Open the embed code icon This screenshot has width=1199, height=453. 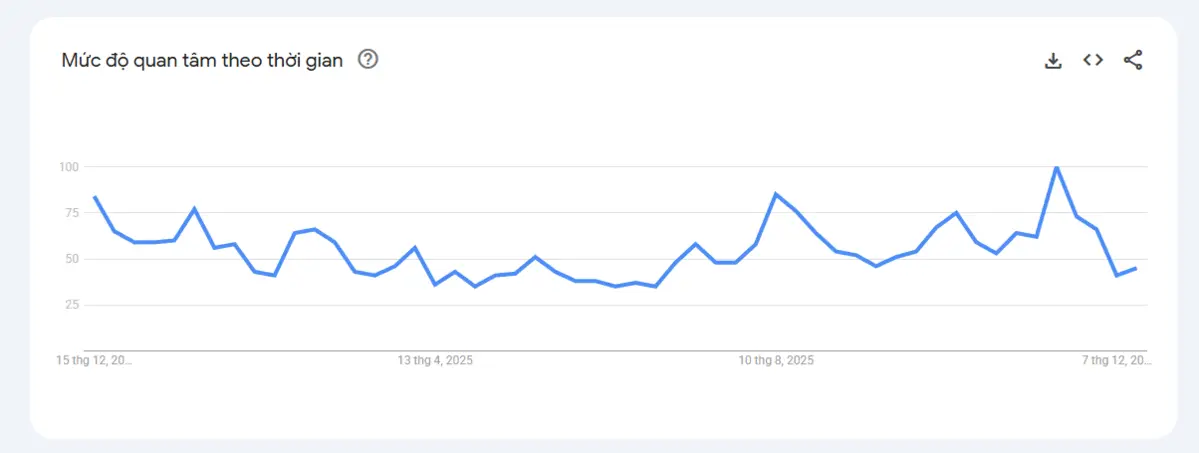pyautogui.click(x=1093, y=60)
